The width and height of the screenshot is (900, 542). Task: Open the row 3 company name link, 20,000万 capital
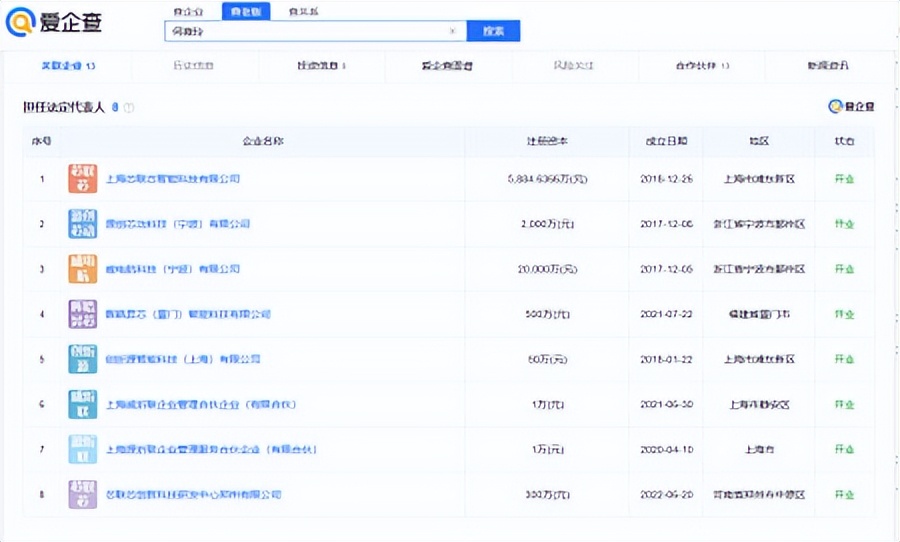173,269
